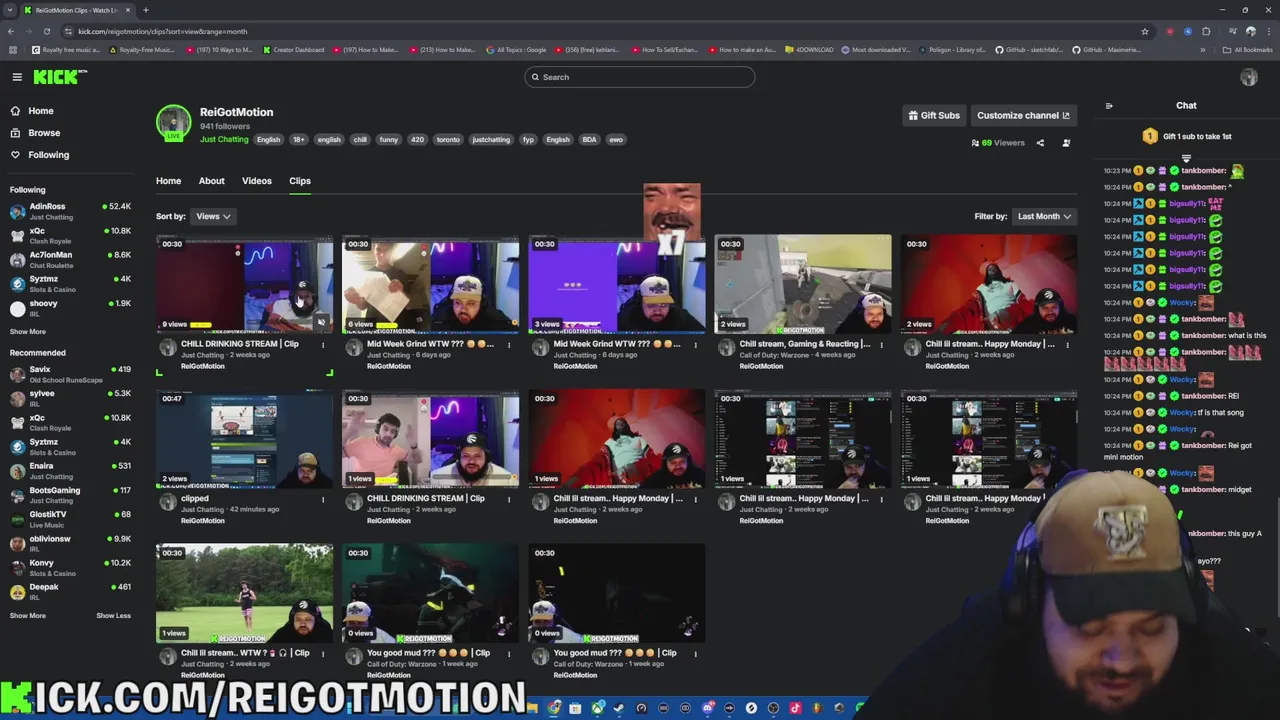The image size is (1280, 720).
Task: Open Savix in Recommended list
Action: tap(70, 374)
